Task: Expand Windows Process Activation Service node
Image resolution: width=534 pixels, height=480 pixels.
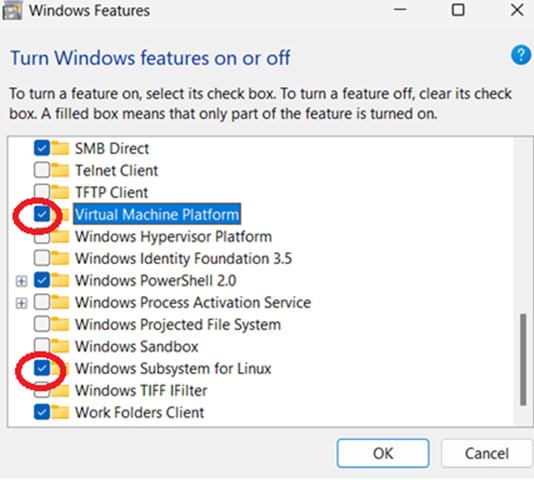Action: coord(21,303)
